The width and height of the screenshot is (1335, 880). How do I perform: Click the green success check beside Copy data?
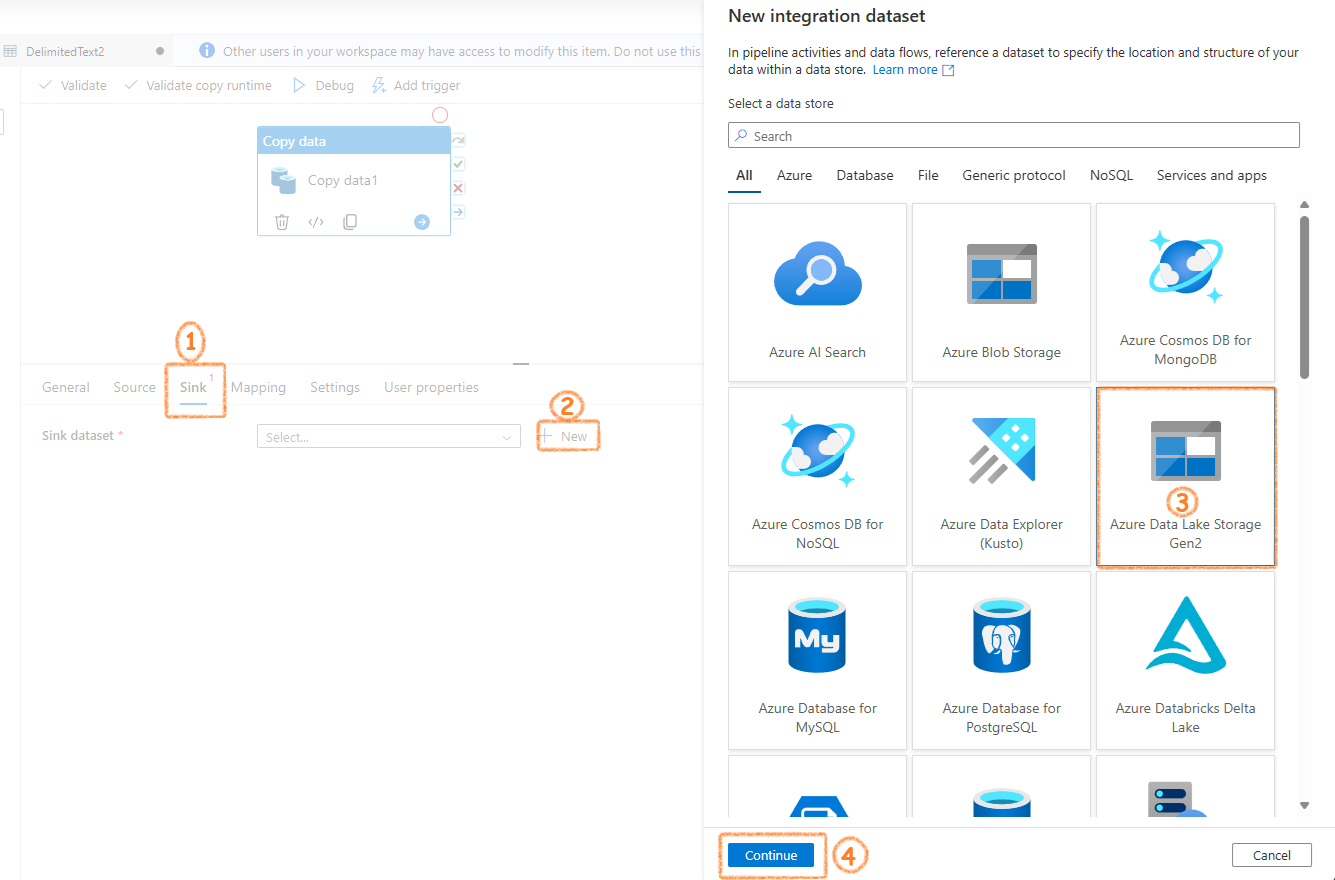(x=458, y=164)
